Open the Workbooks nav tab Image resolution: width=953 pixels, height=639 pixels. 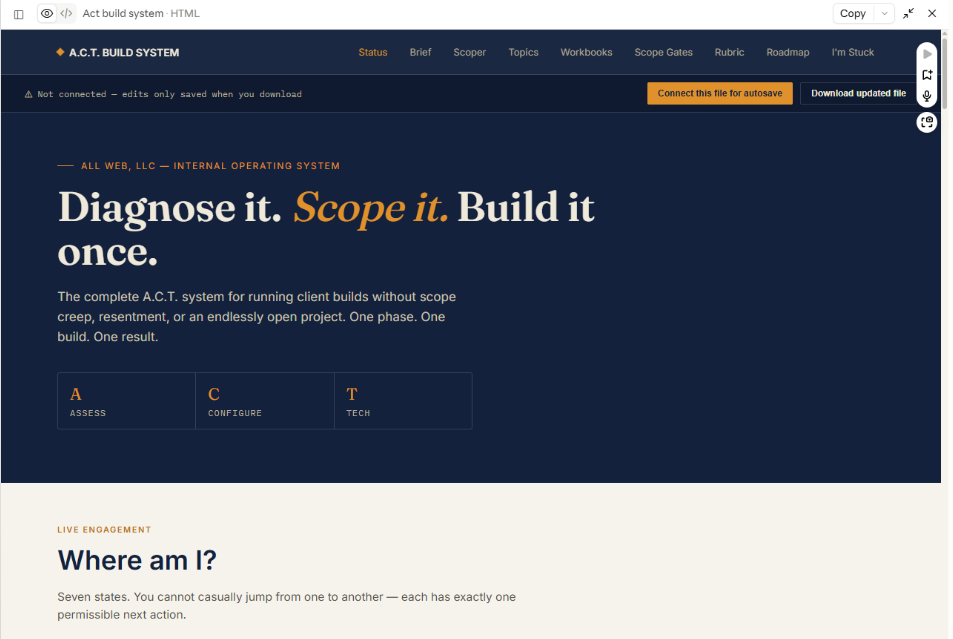[586, 52]
